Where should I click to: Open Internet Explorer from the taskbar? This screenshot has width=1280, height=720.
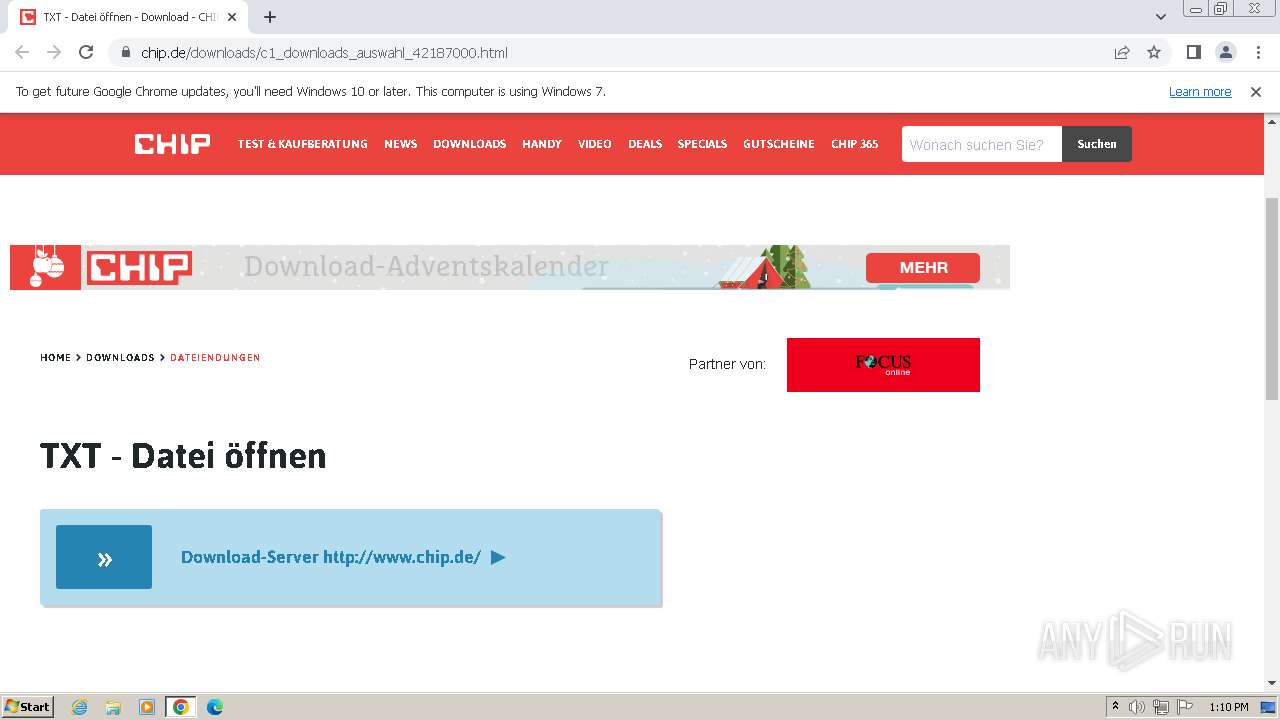(80, 707)
